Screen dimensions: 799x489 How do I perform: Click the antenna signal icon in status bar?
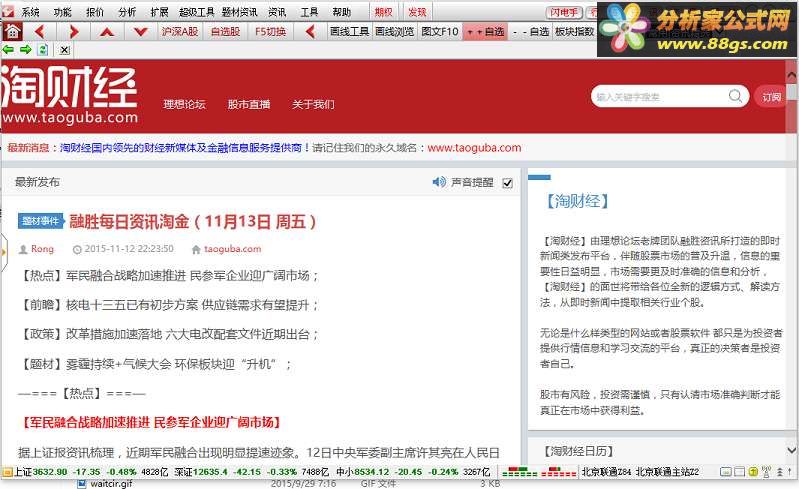tap(766, 472)
